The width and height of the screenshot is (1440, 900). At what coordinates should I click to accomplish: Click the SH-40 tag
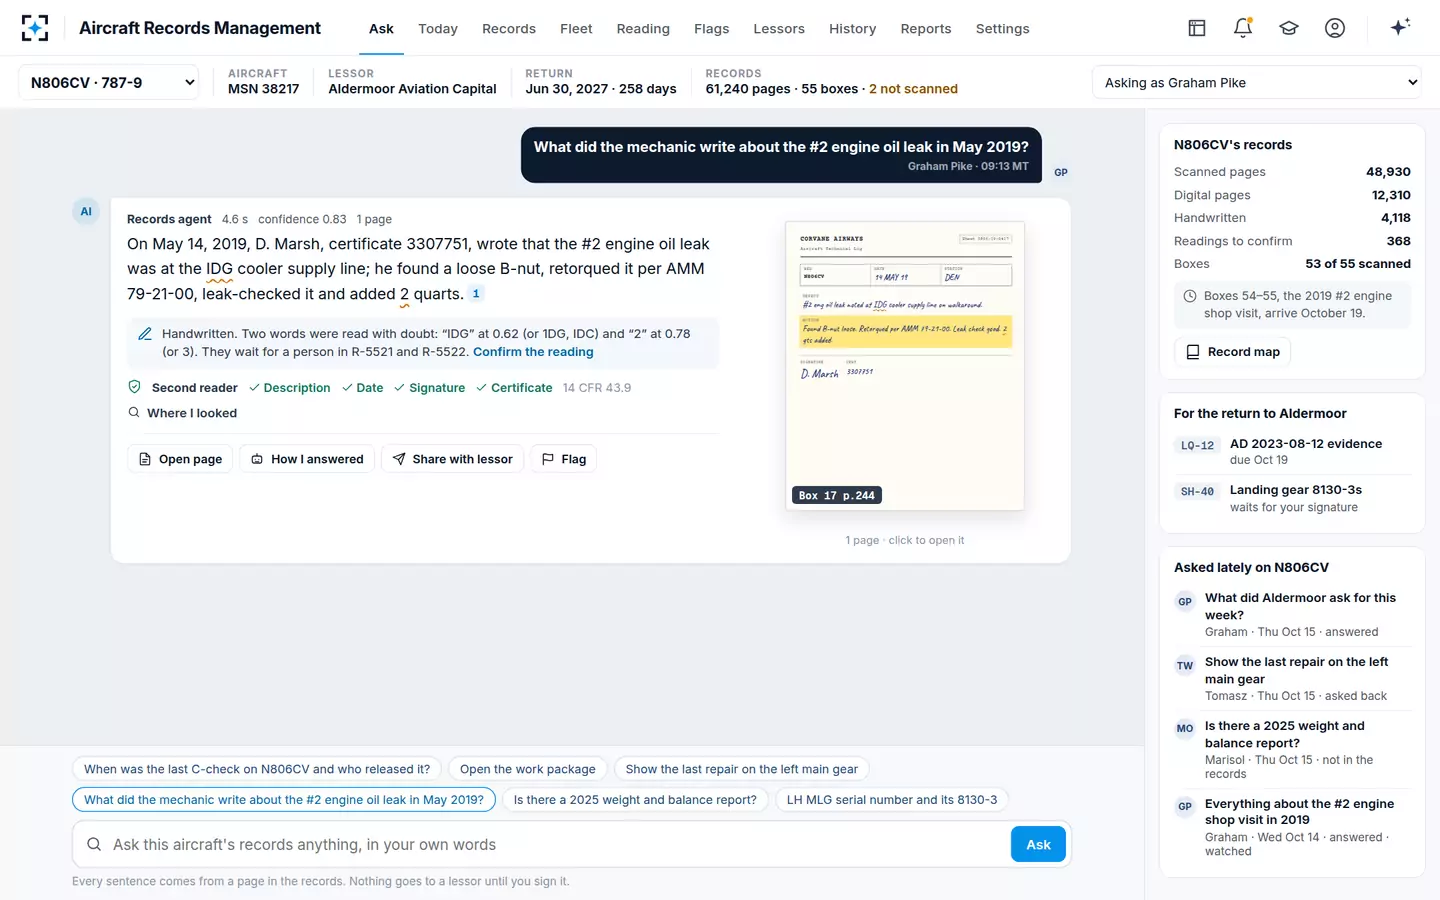[x=1197, y=491]
